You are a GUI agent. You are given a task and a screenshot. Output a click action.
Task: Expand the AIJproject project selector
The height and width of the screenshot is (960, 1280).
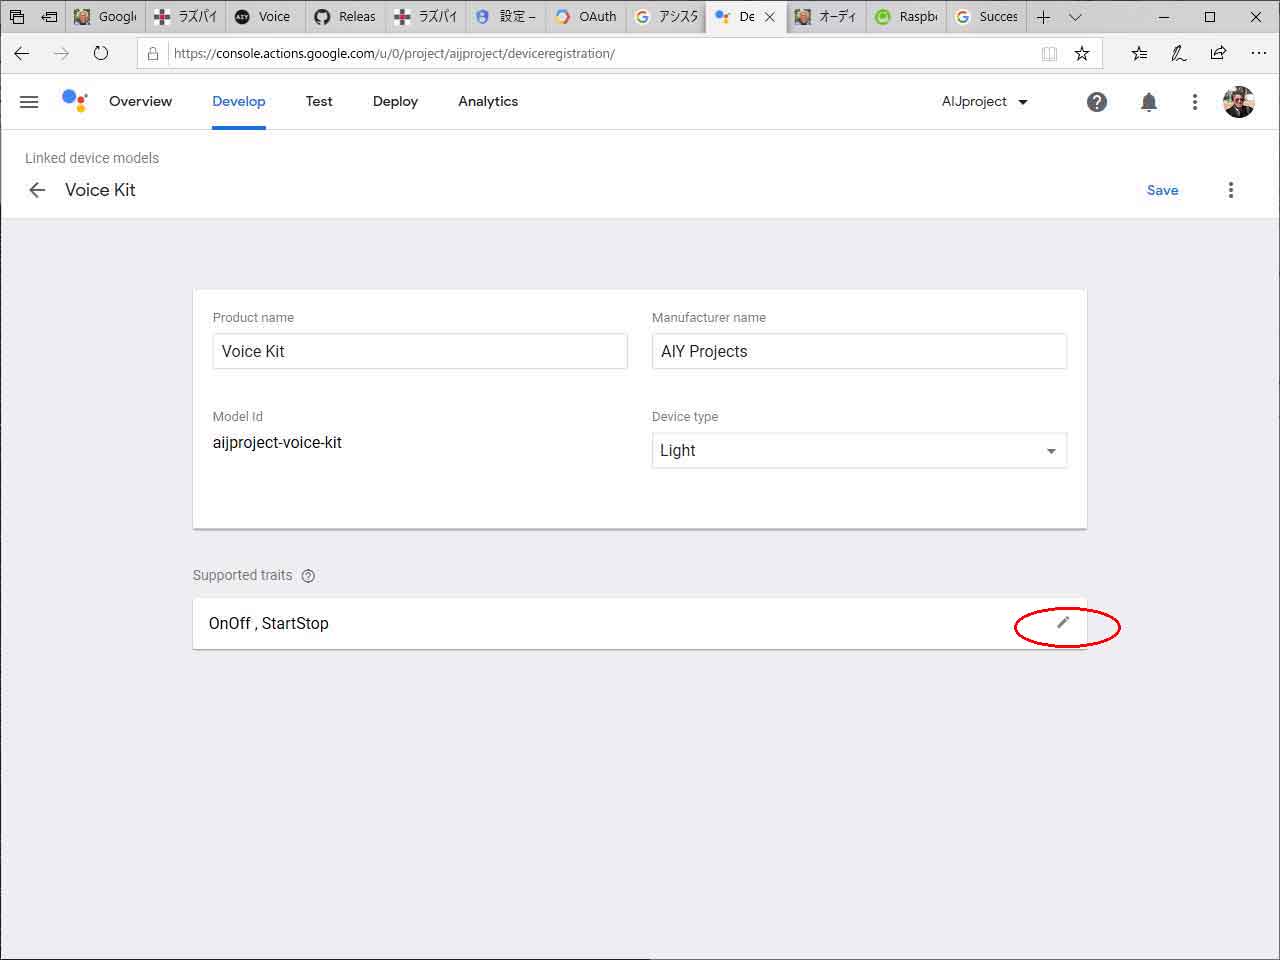[985, 102]
